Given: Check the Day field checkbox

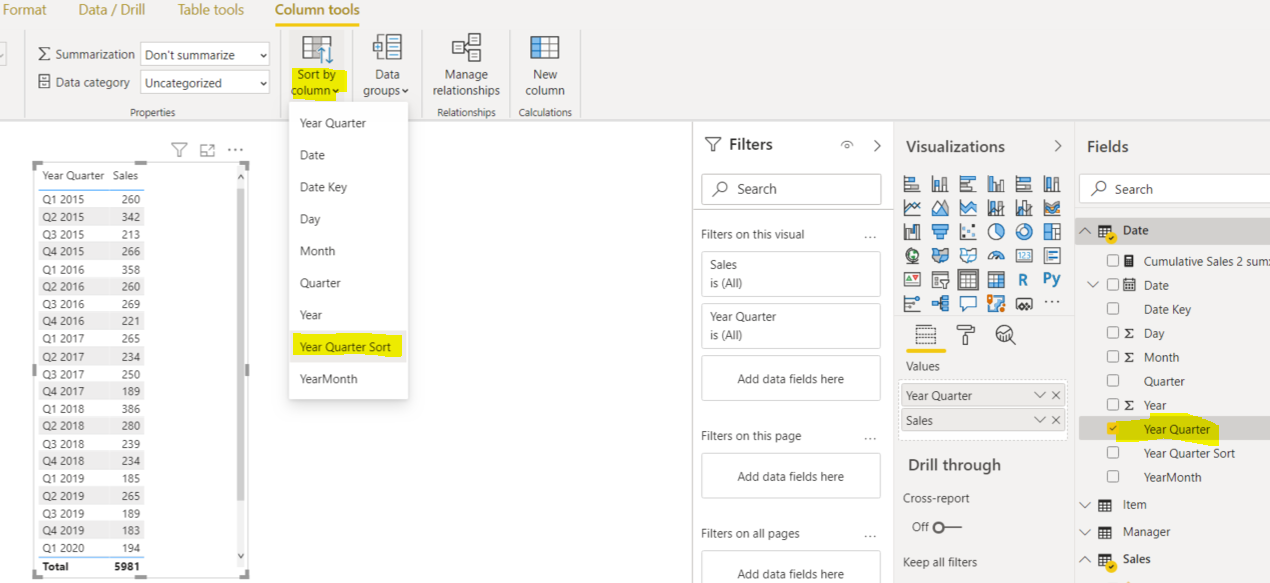Looking at the screenshot, I should 1113,333.
